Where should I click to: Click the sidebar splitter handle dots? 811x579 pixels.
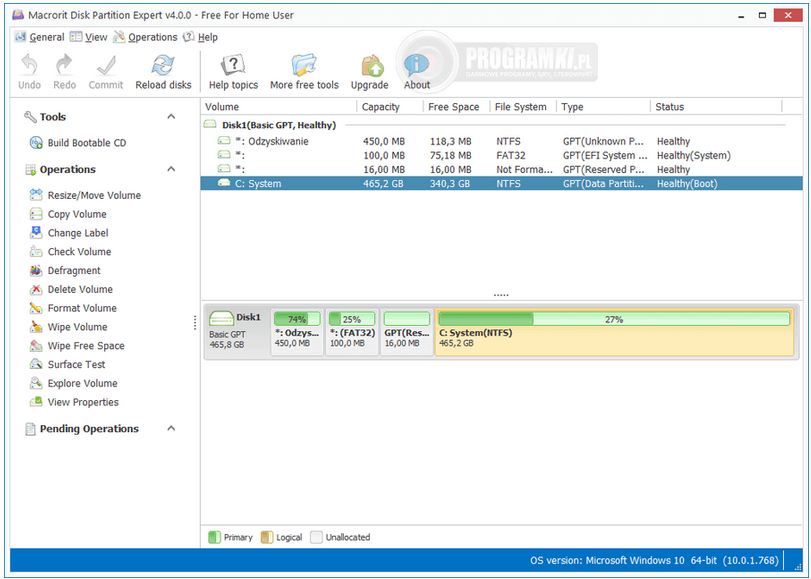coord(195,322)
